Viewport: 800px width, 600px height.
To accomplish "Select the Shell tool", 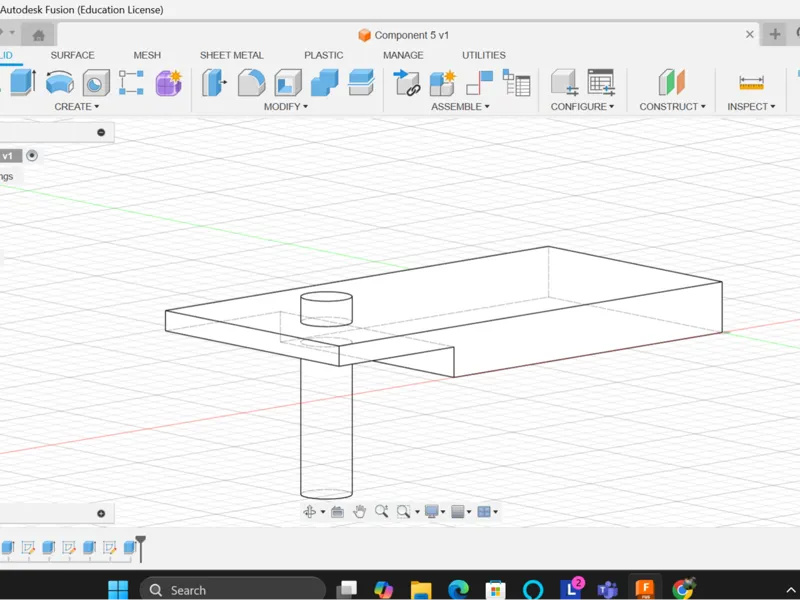I will (288, 82).
